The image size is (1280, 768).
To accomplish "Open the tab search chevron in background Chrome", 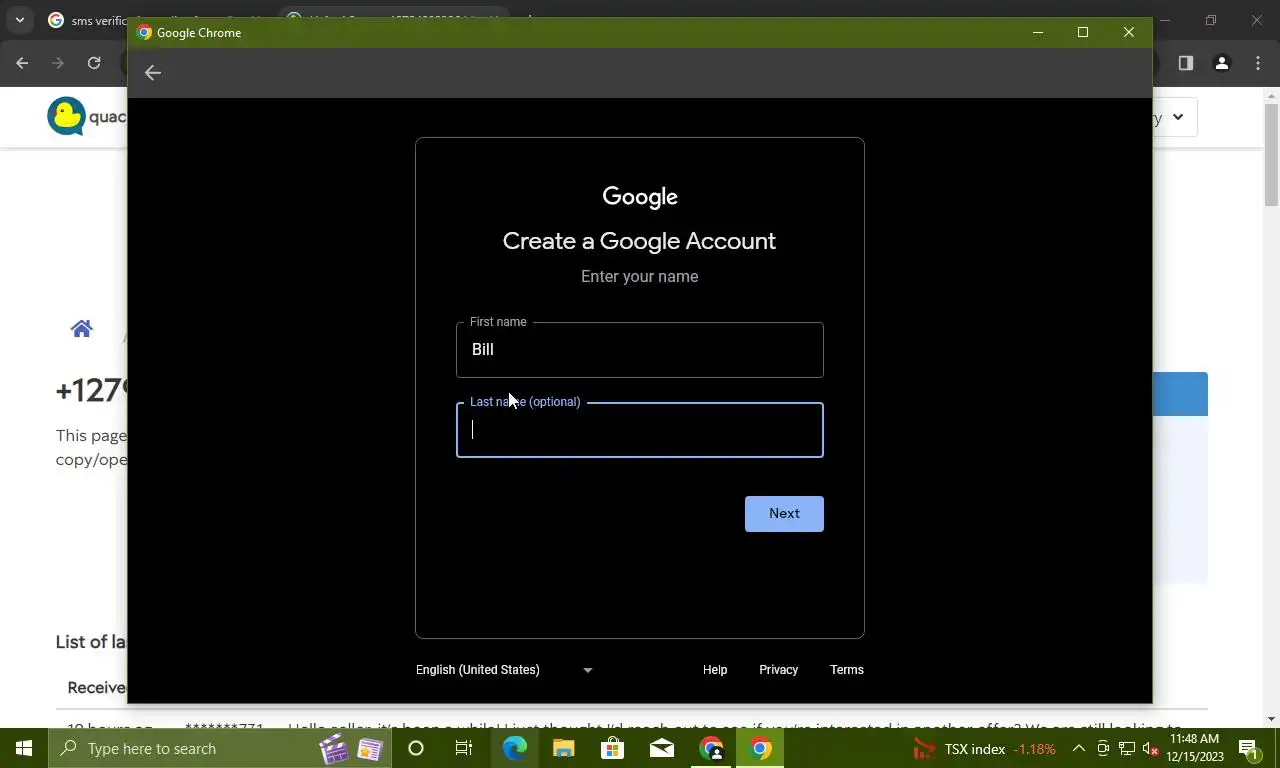I will click(19, 20).
